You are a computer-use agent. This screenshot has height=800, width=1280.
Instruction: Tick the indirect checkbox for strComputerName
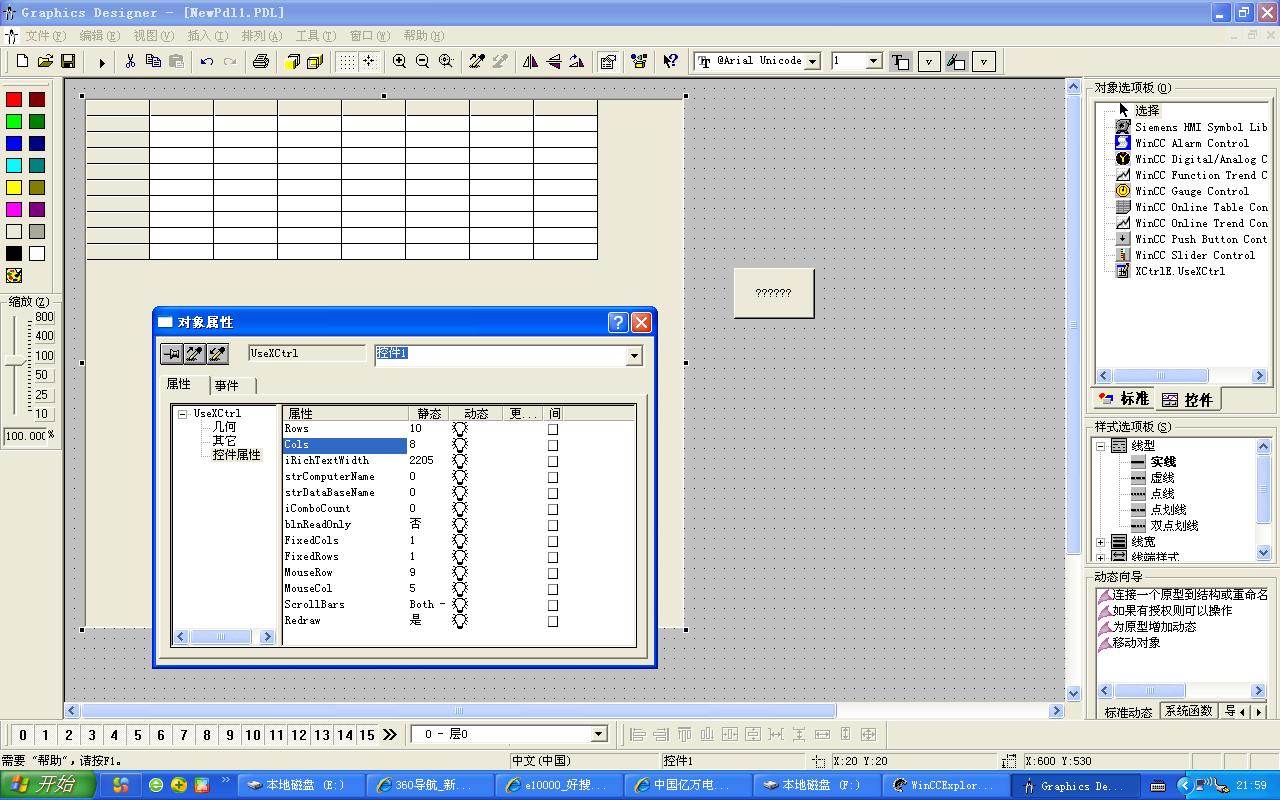[553, 477]
